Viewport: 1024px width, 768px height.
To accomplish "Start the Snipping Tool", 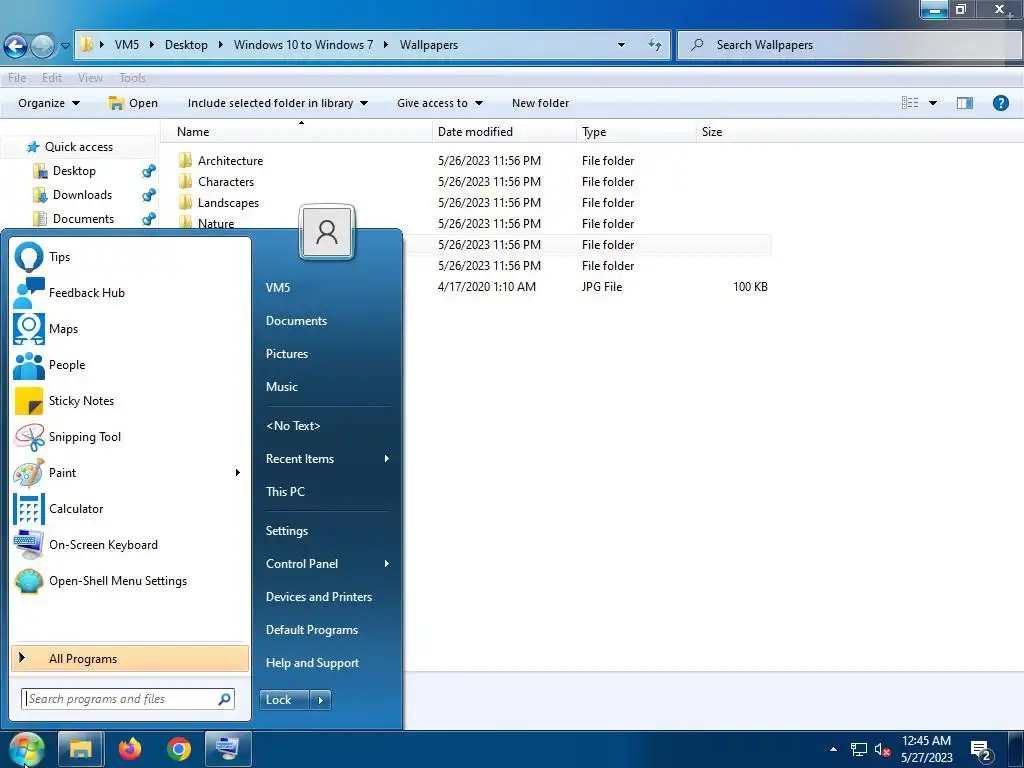I will [130, 437].
